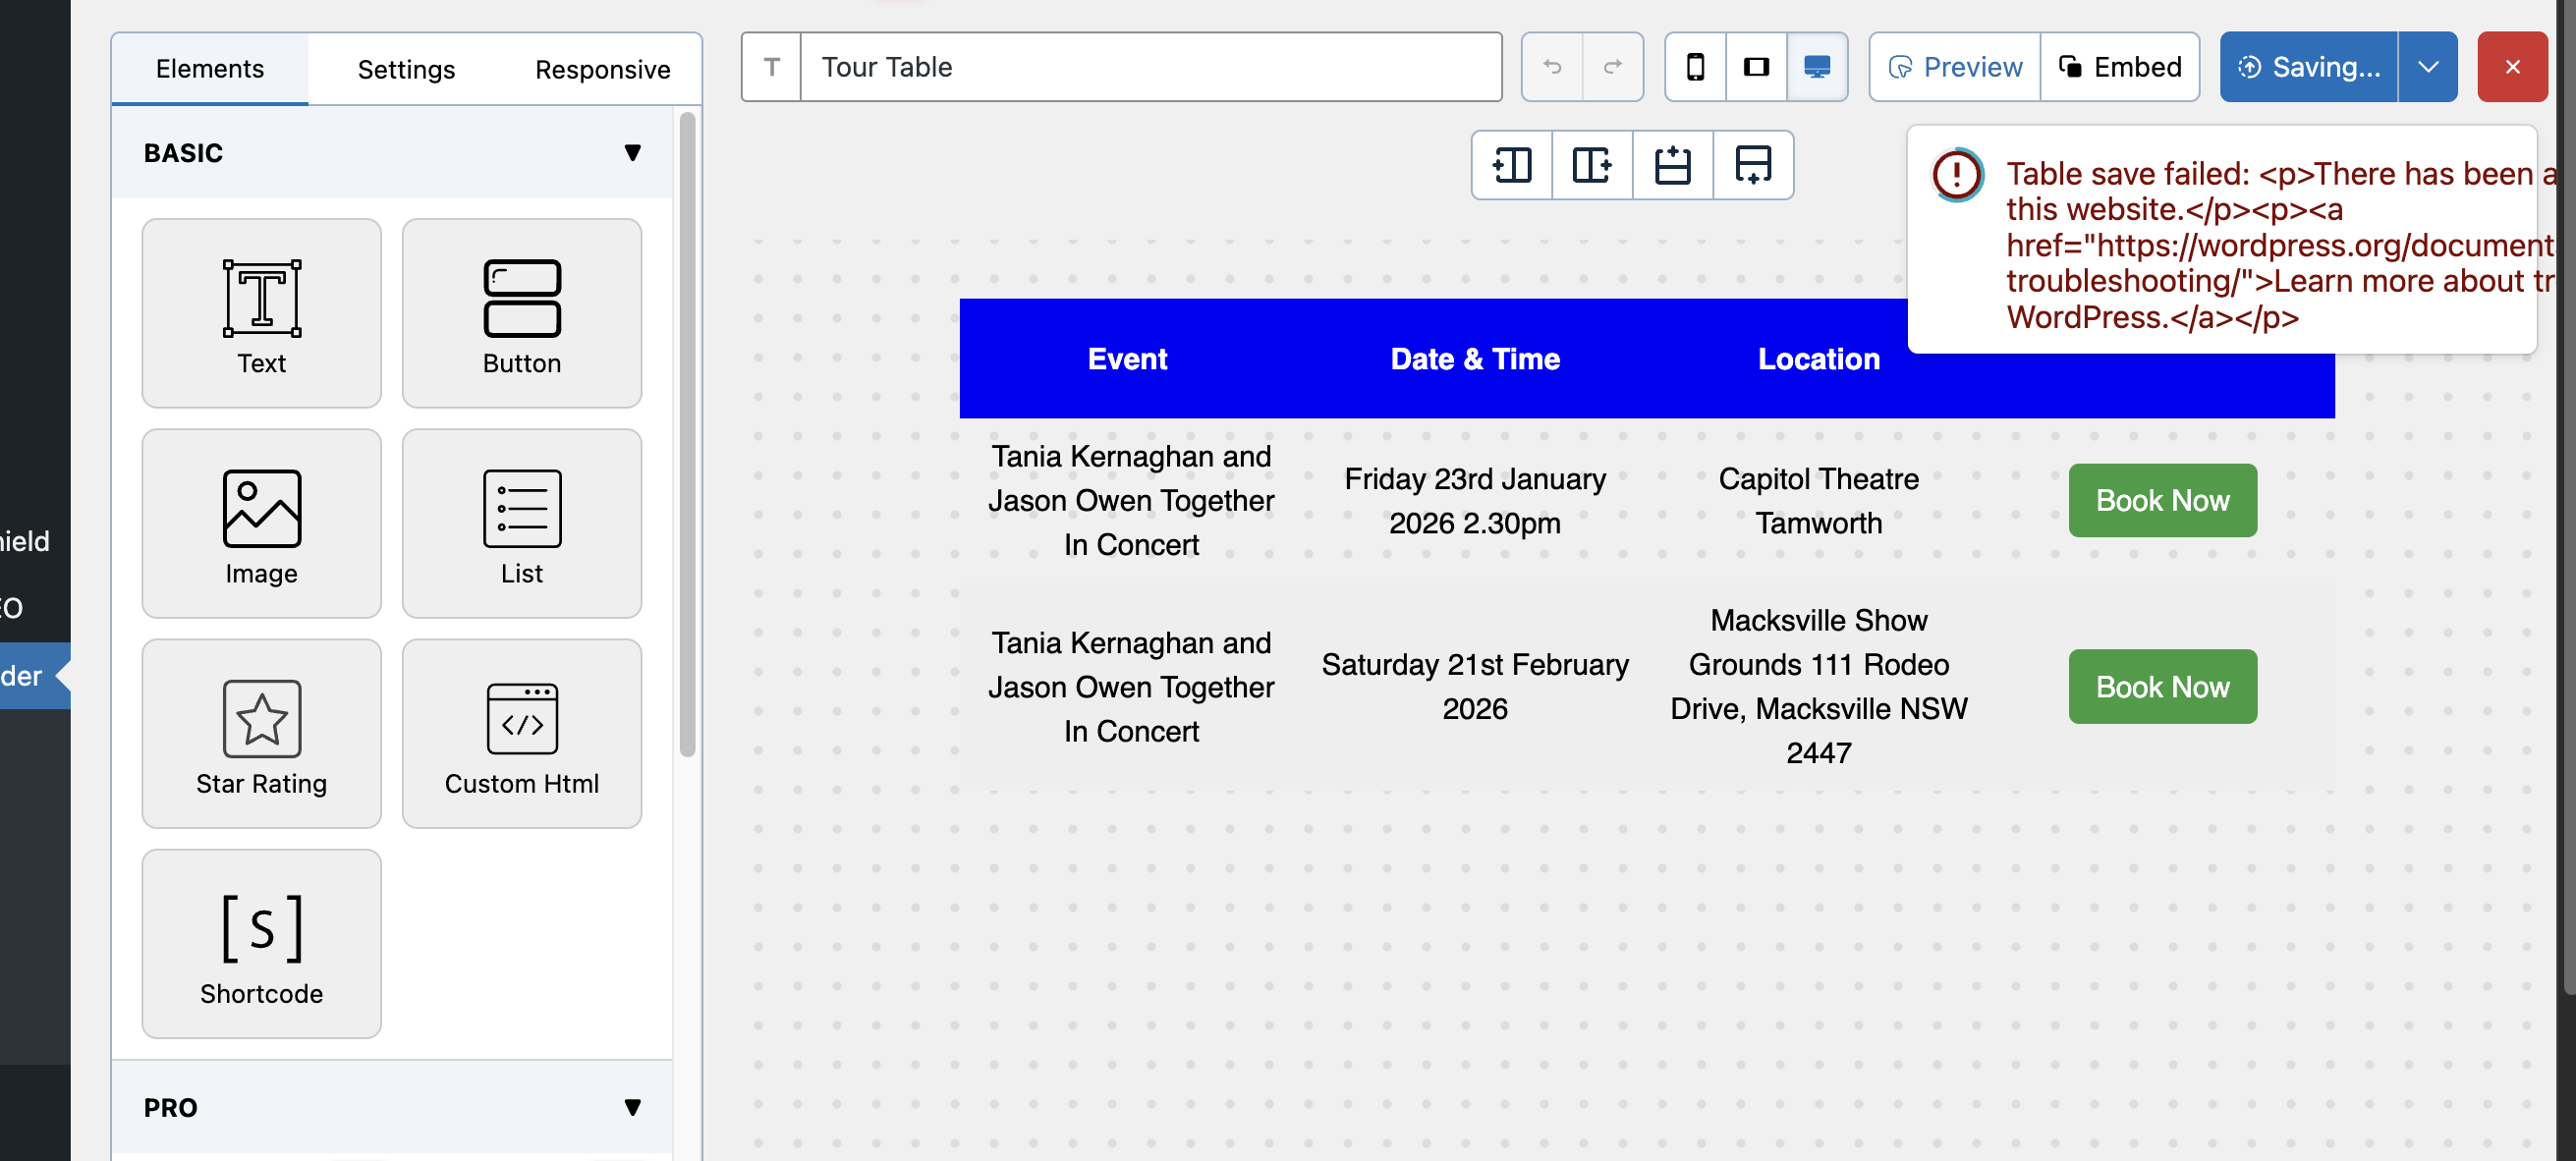This screenshot has height=1161, width=2576.
Task: Add a Custom Html element
Action: [521, 733]
